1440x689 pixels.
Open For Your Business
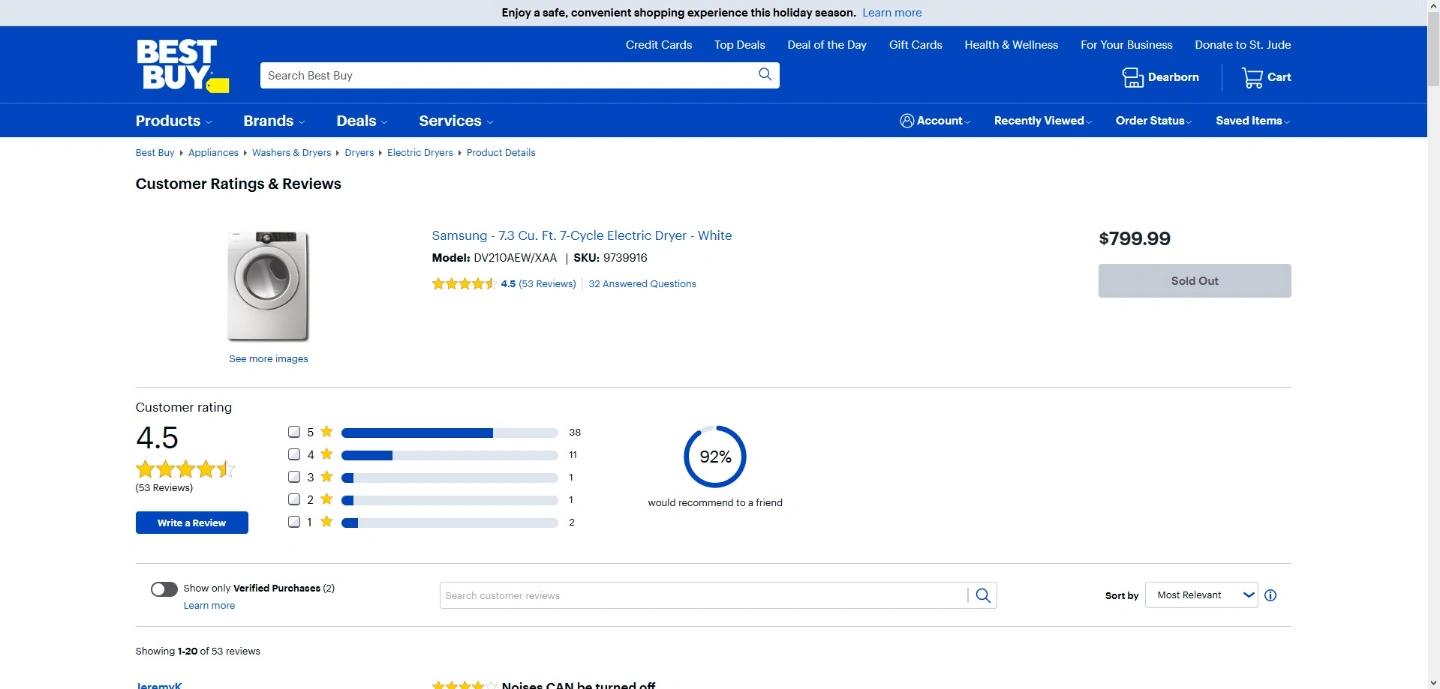click(x=1126, y=45)
